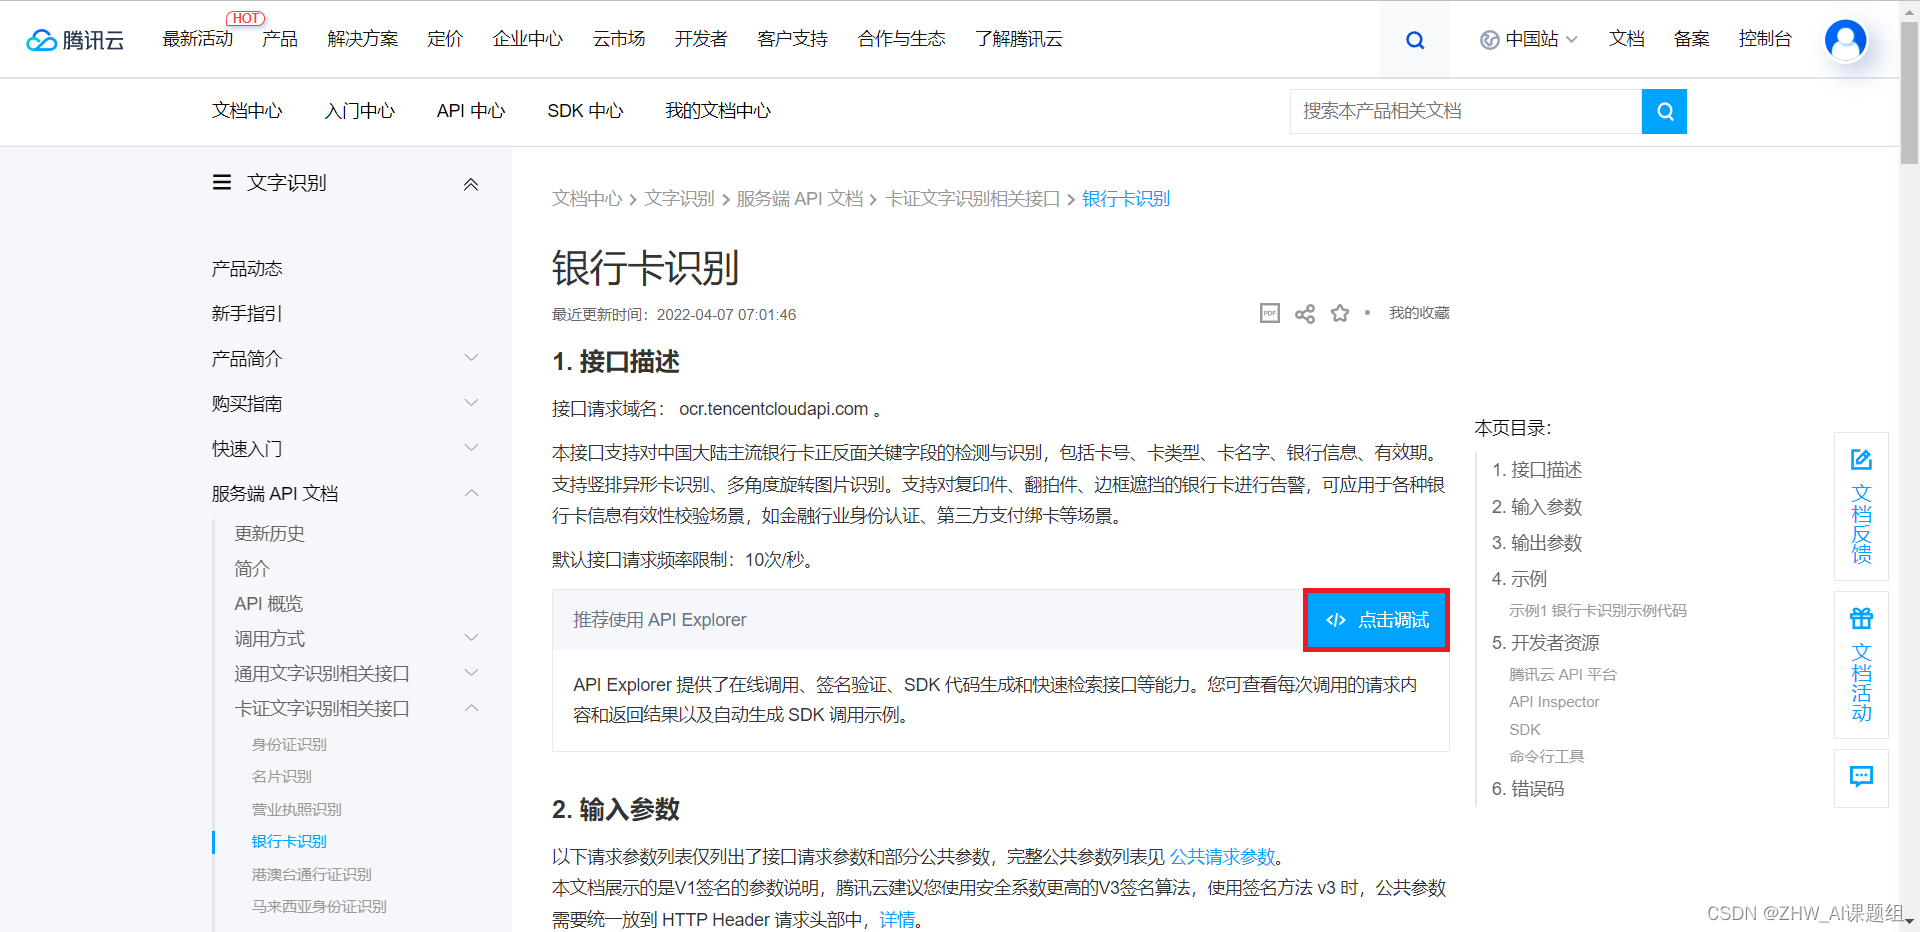Click the 文档活动 gift icon
The image size is (1920, 932).
click(x=1861, y=618)
